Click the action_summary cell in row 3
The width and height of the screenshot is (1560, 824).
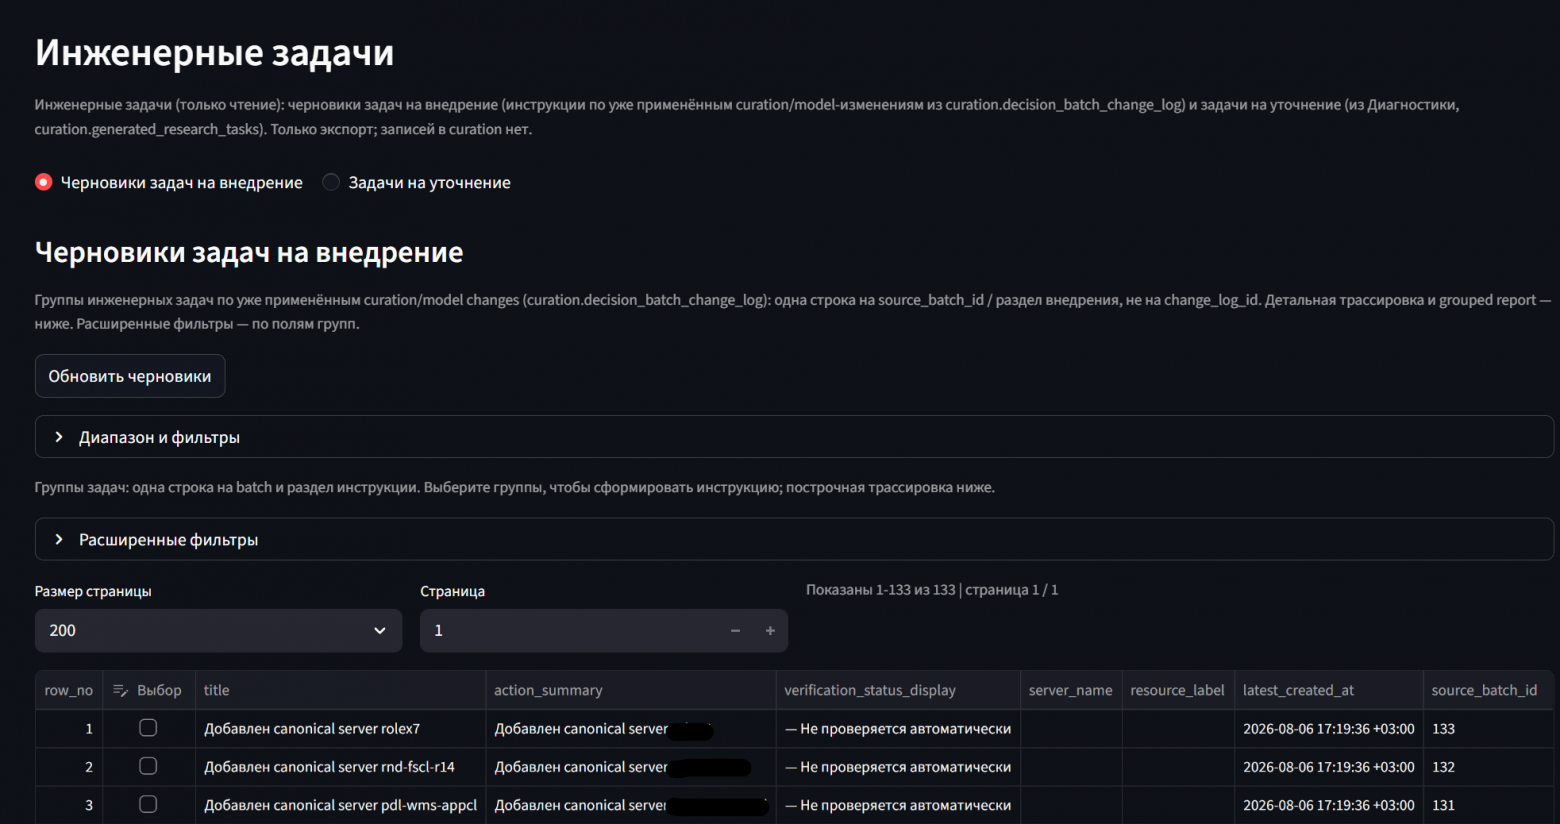[631, 805]
